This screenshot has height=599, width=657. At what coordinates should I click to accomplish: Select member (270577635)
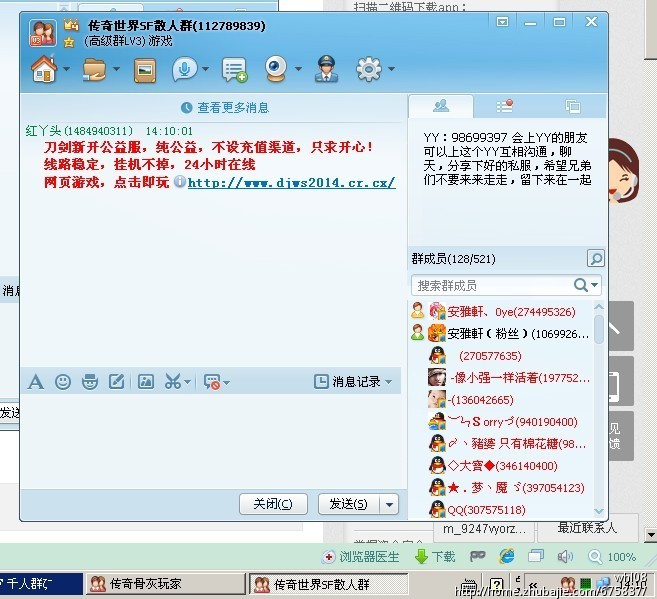tap(501, 356)
